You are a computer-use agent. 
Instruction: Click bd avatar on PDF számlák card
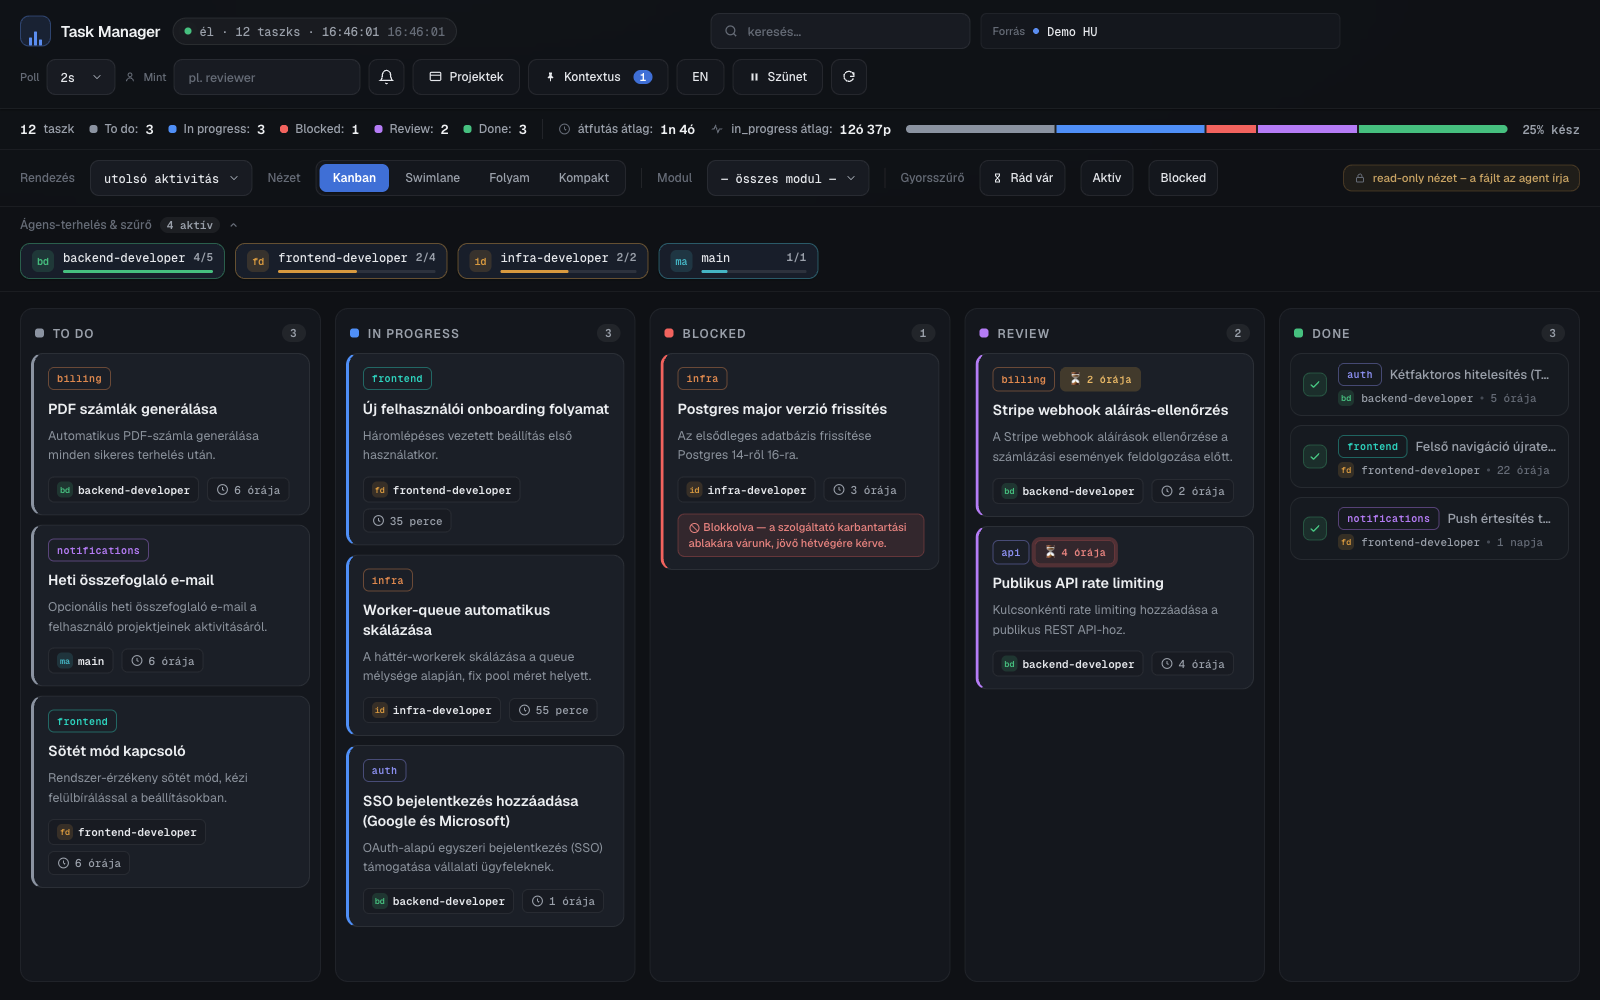(65, 490)
